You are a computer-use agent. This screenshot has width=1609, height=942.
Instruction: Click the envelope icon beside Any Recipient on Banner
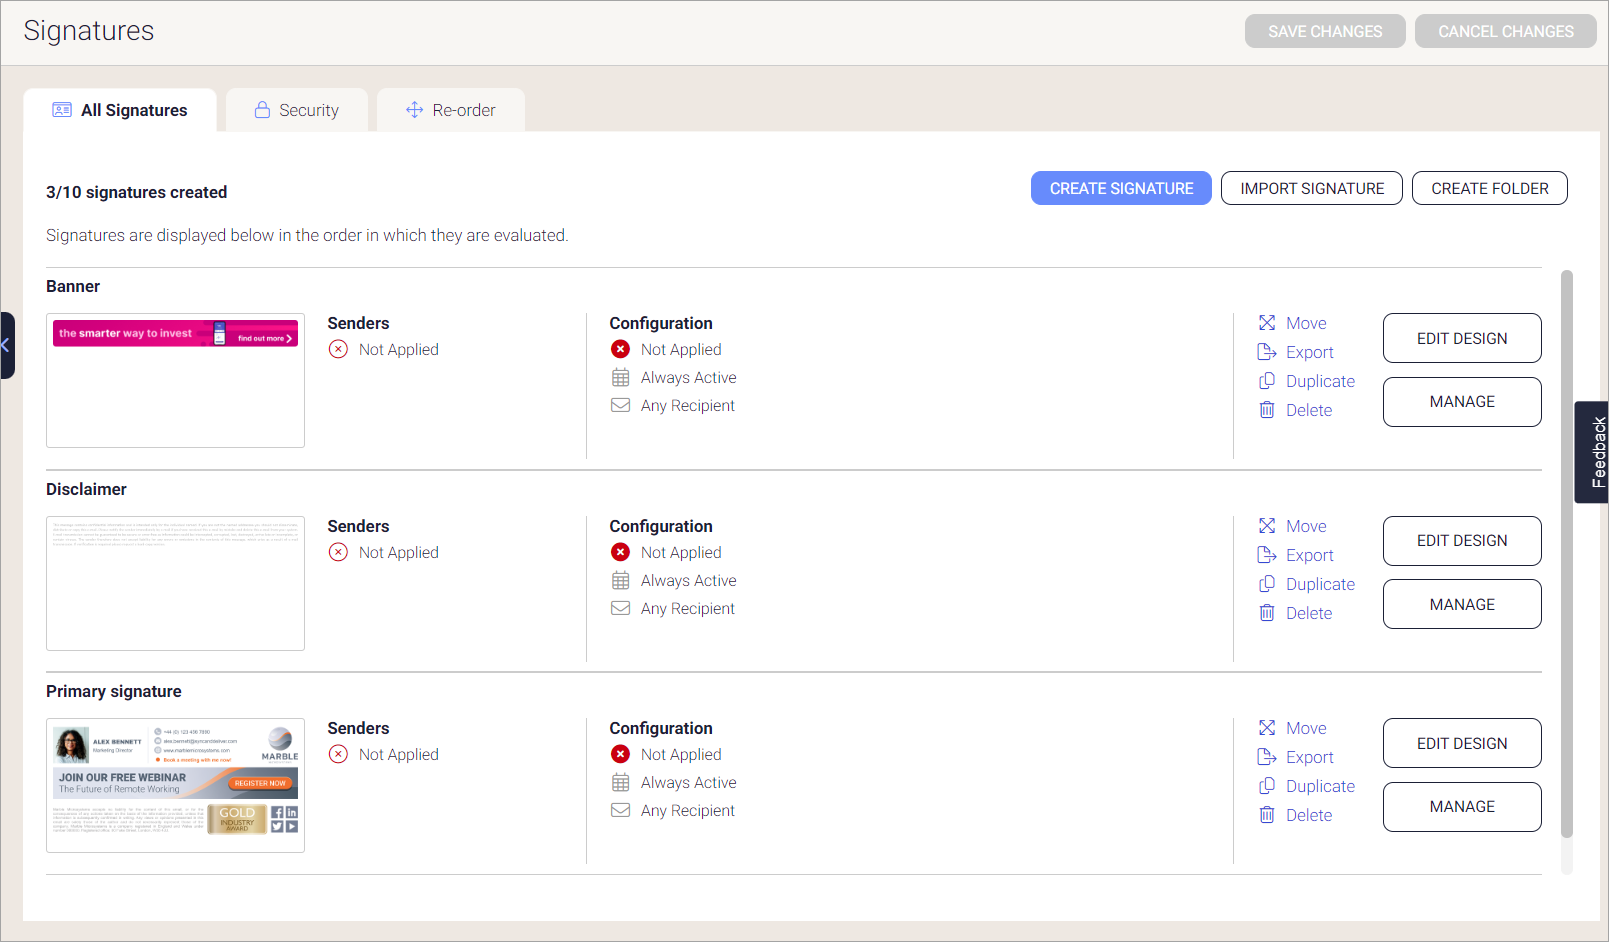[x=620, y=405]
